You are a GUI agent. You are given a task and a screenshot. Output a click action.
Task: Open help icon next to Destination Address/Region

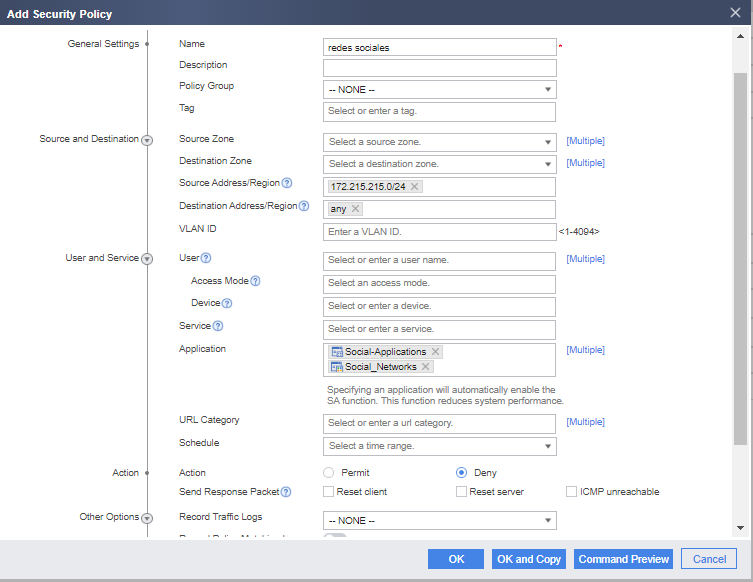click(x=304, y=206)
